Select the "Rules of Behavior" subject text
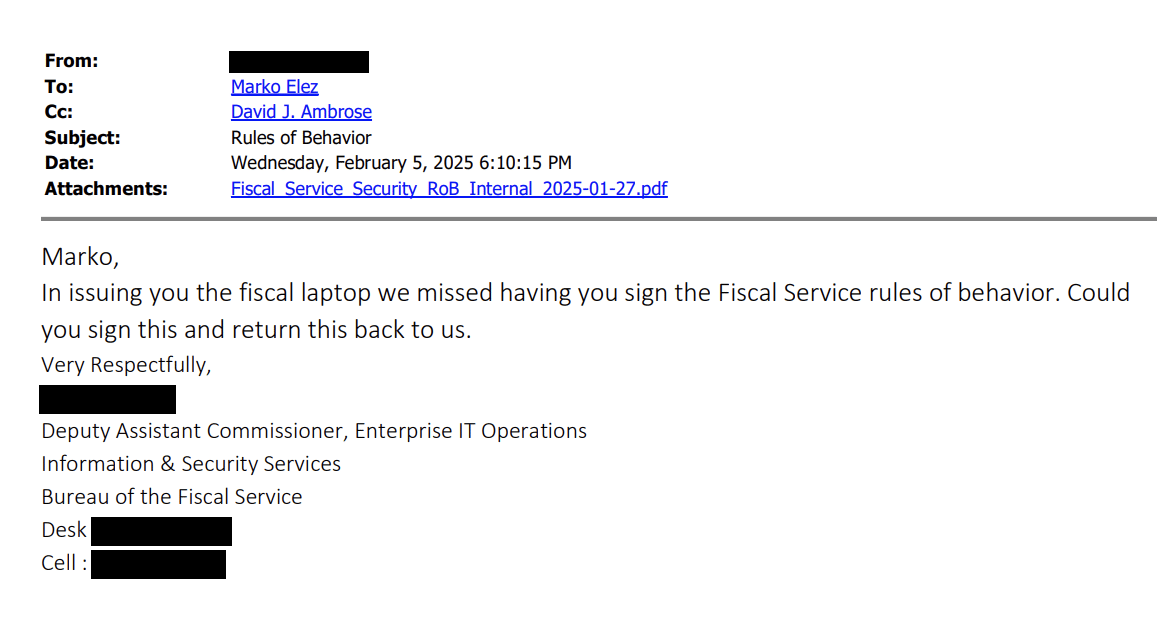This screenshot has width=1174, height=624. point(301,138)
